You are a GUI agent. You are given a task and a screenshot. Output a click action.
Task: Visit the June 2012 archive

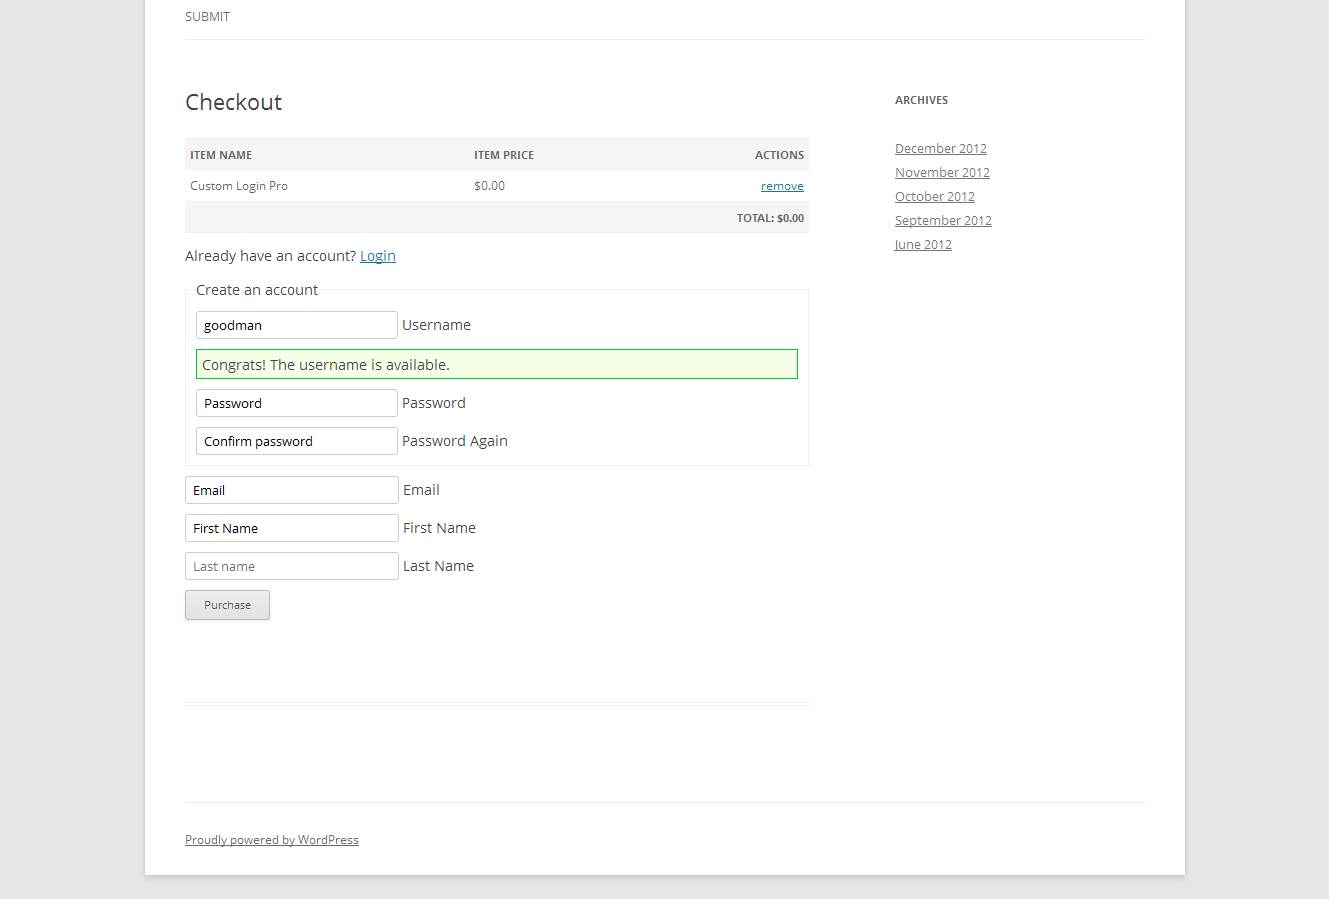pos(923,245)
